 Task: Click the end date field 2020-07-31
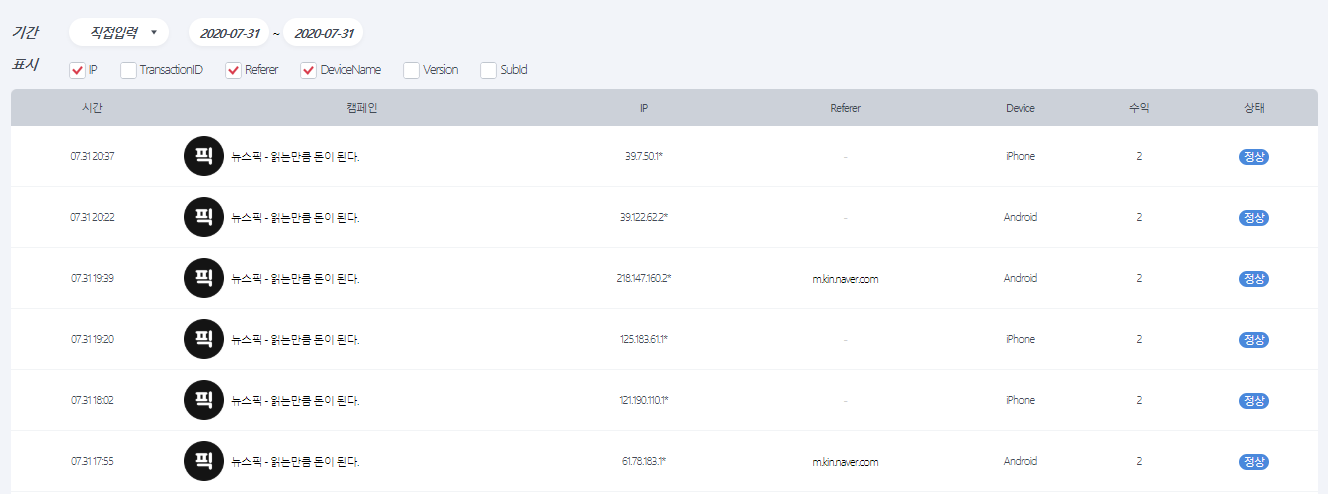coord(323,33)
